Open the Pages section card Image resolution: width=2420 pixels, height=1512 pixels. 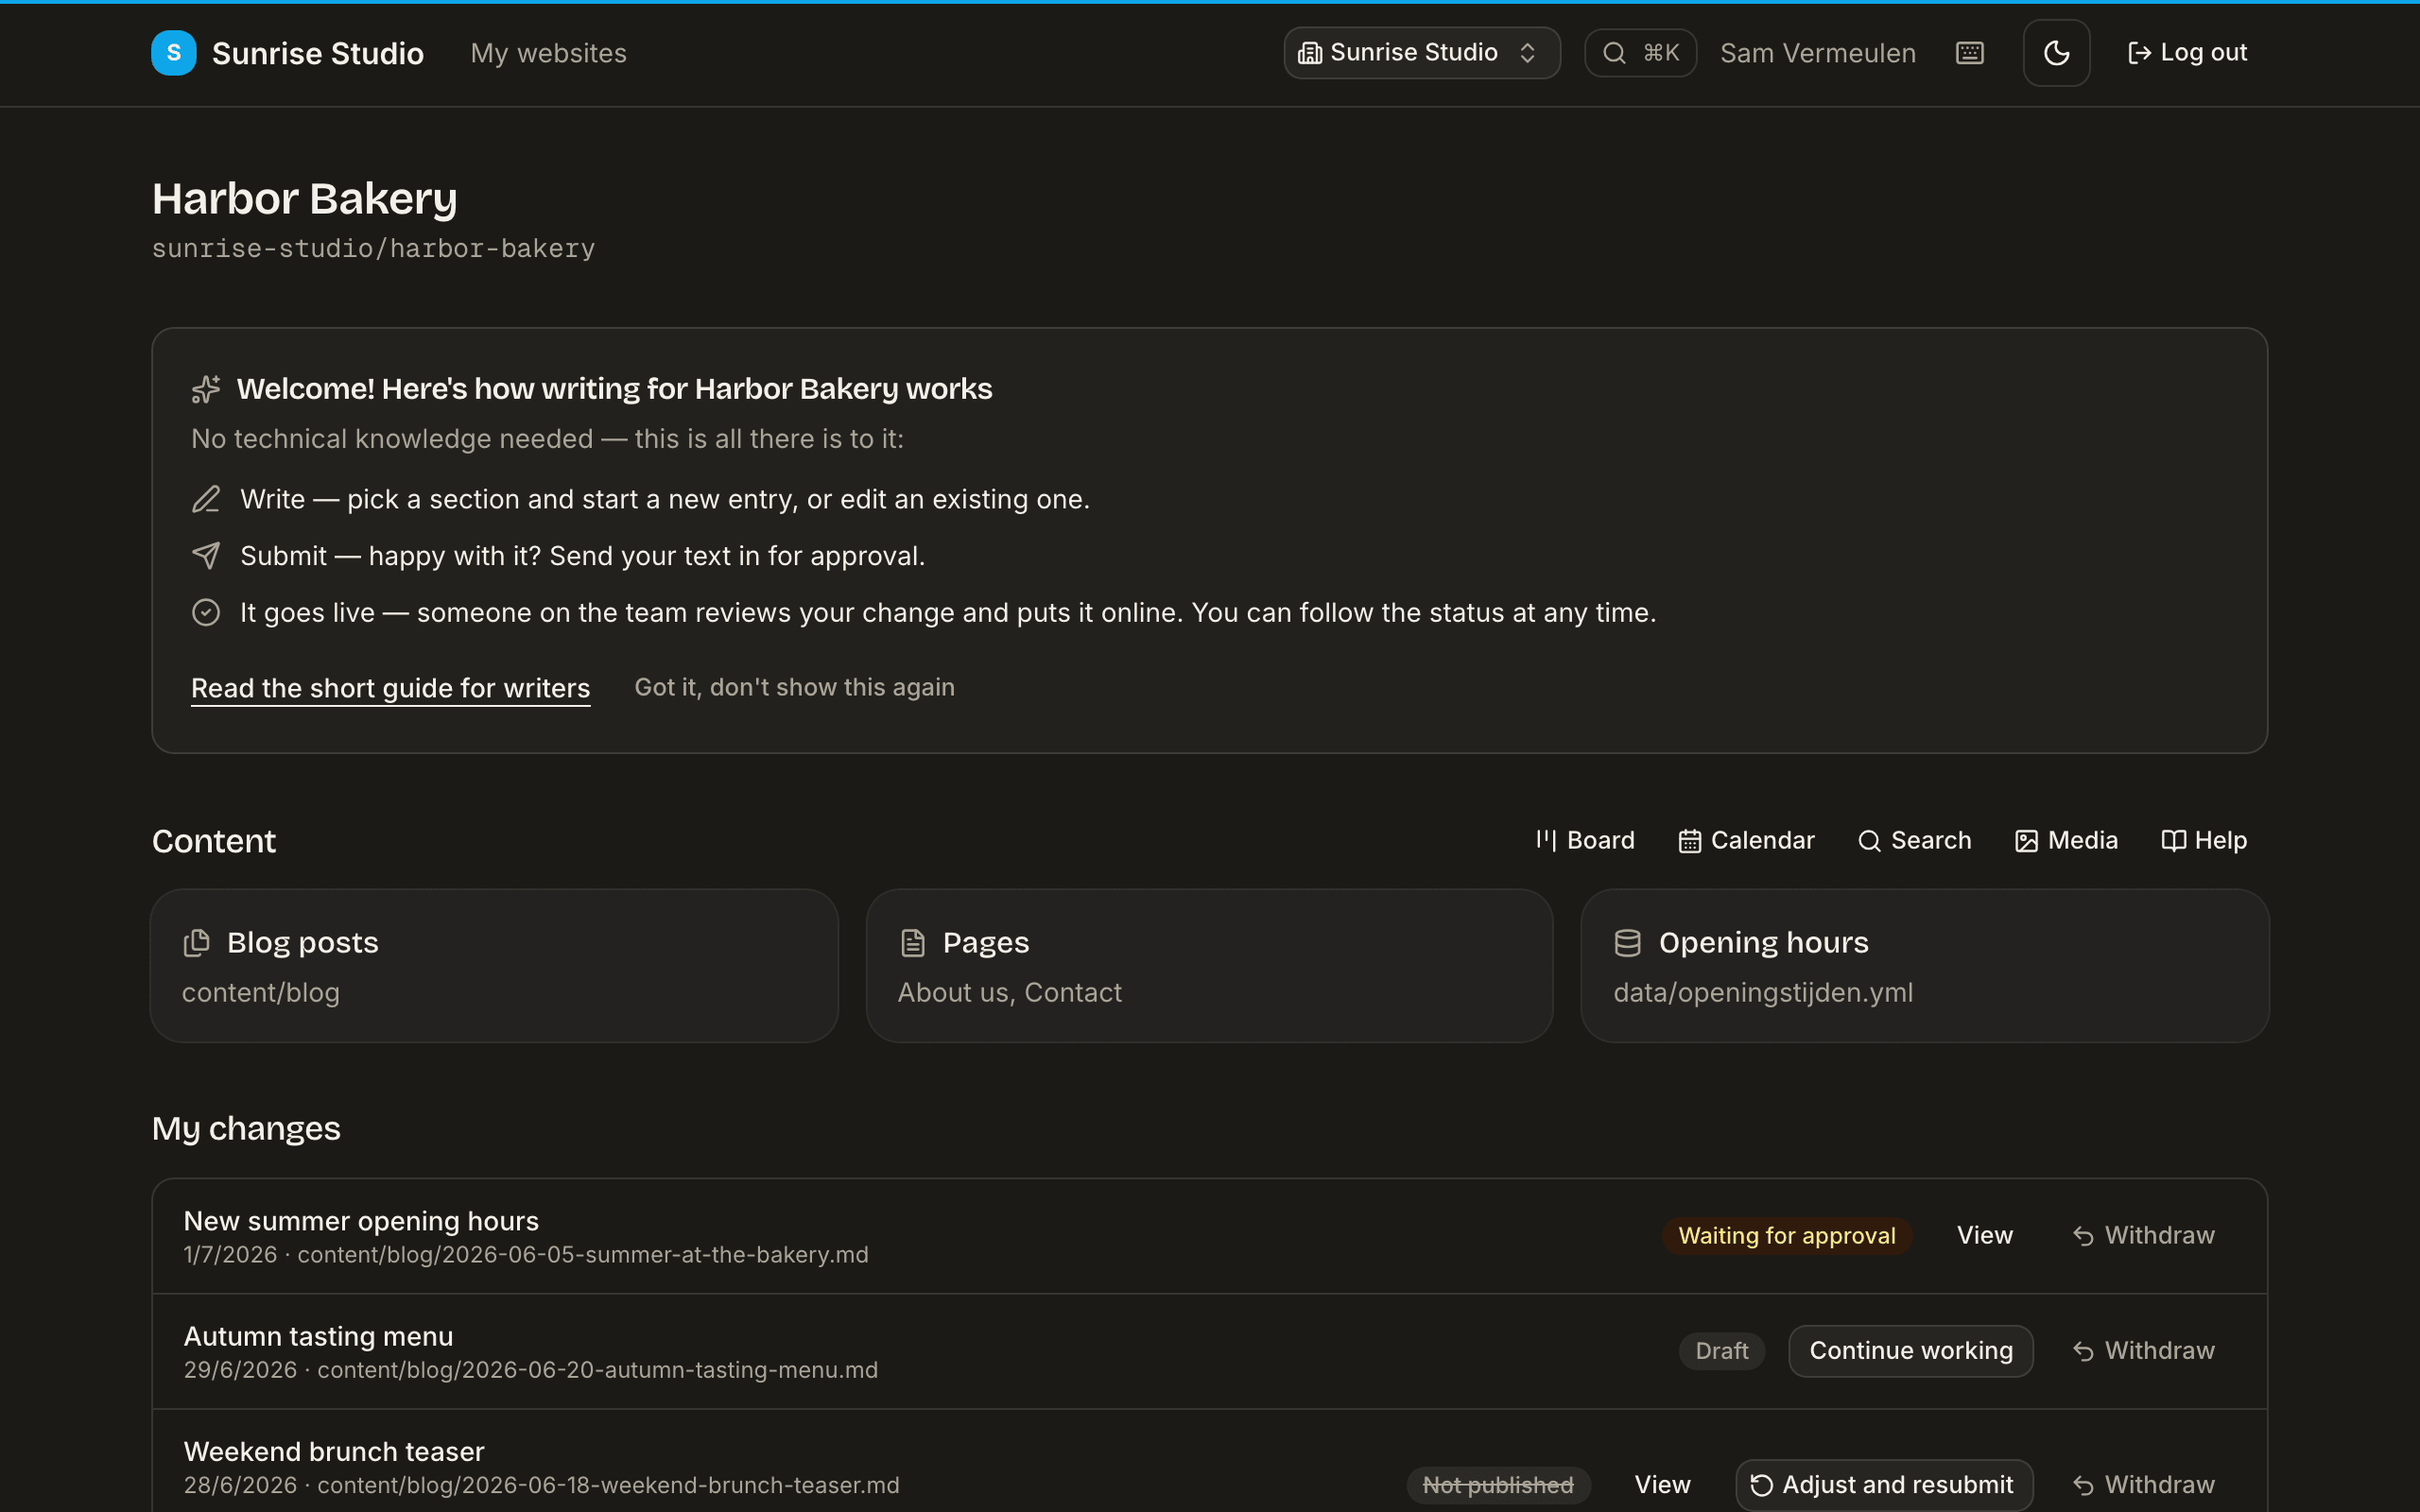click(1209, 966)
